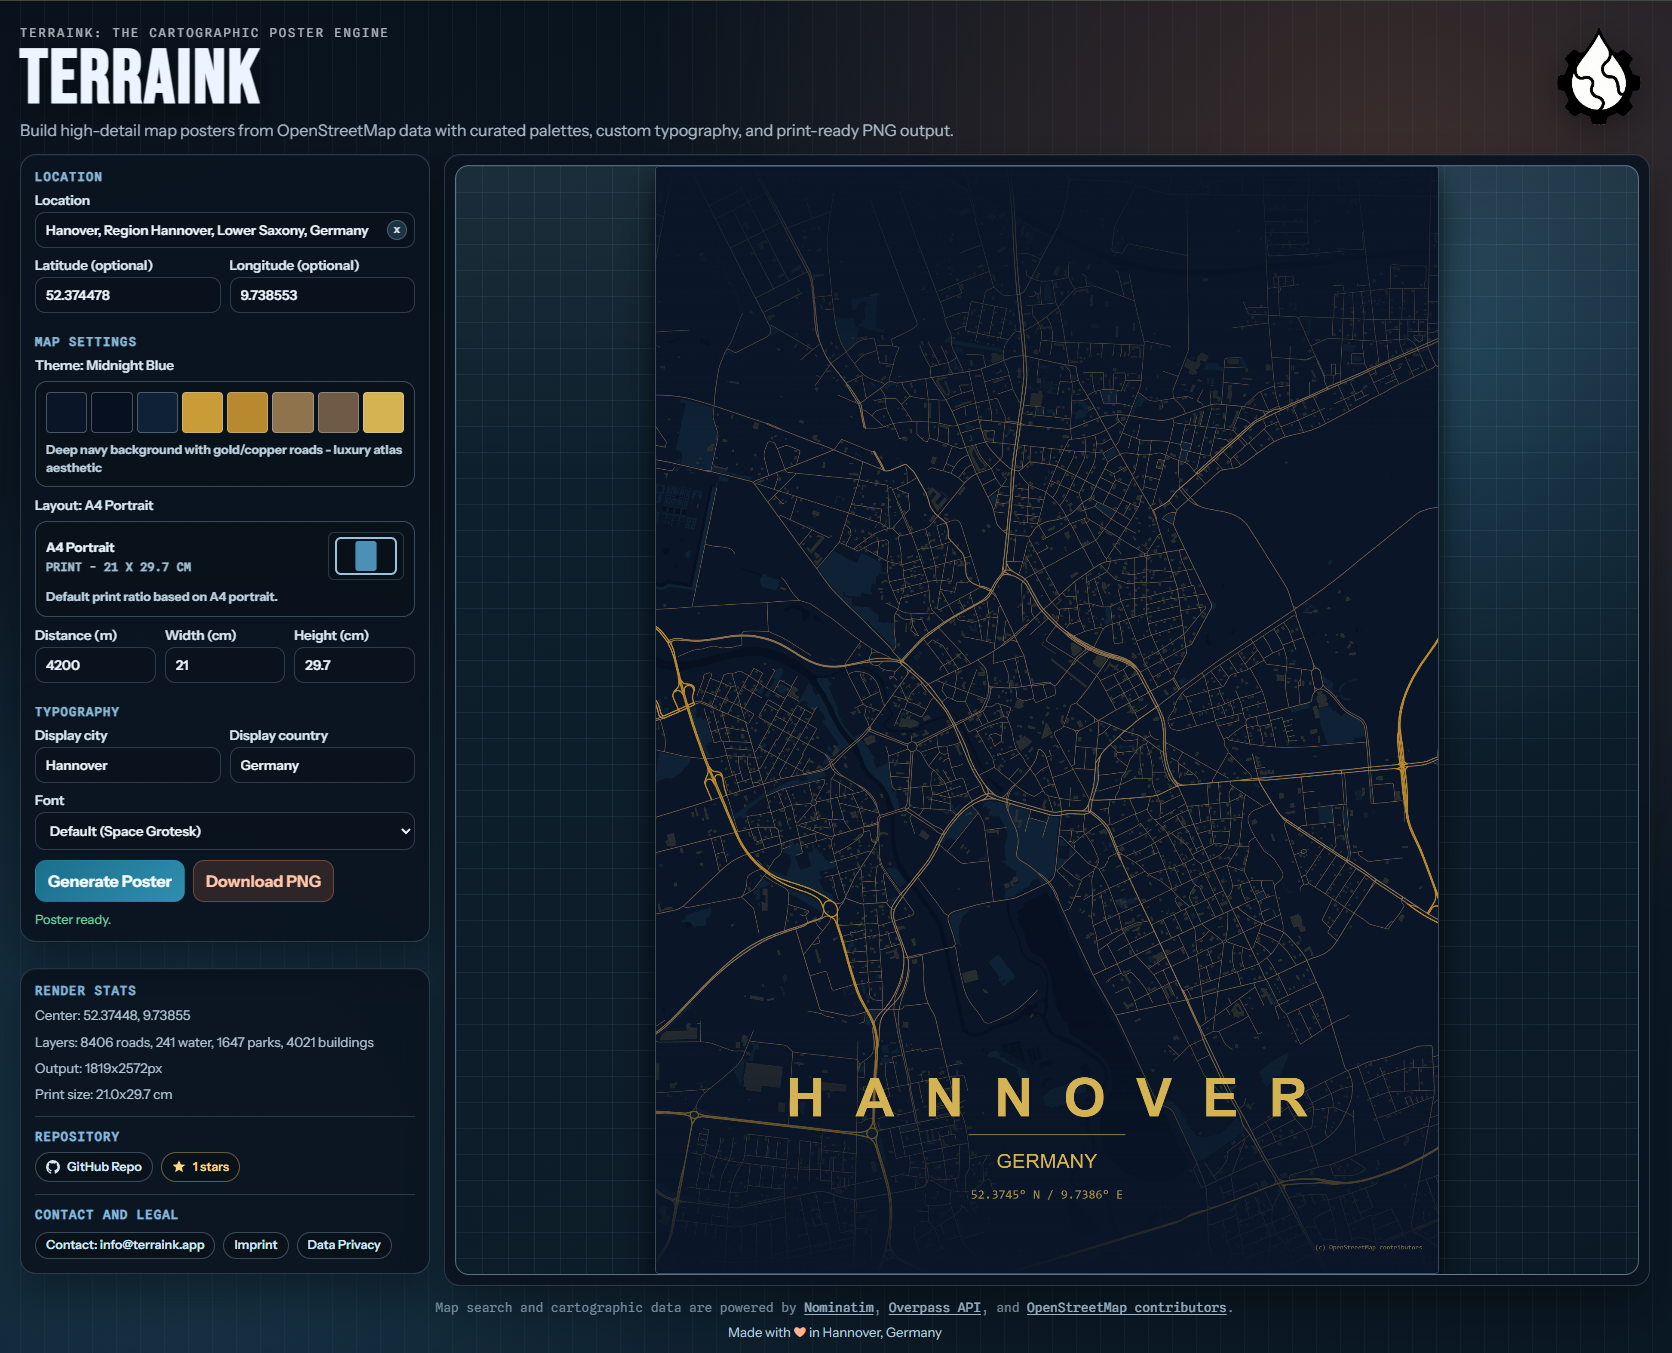The width and height of the screenshot is (1672, 1353).
Task: Clear the location field using the x icon
Action: tap(396, 230)
